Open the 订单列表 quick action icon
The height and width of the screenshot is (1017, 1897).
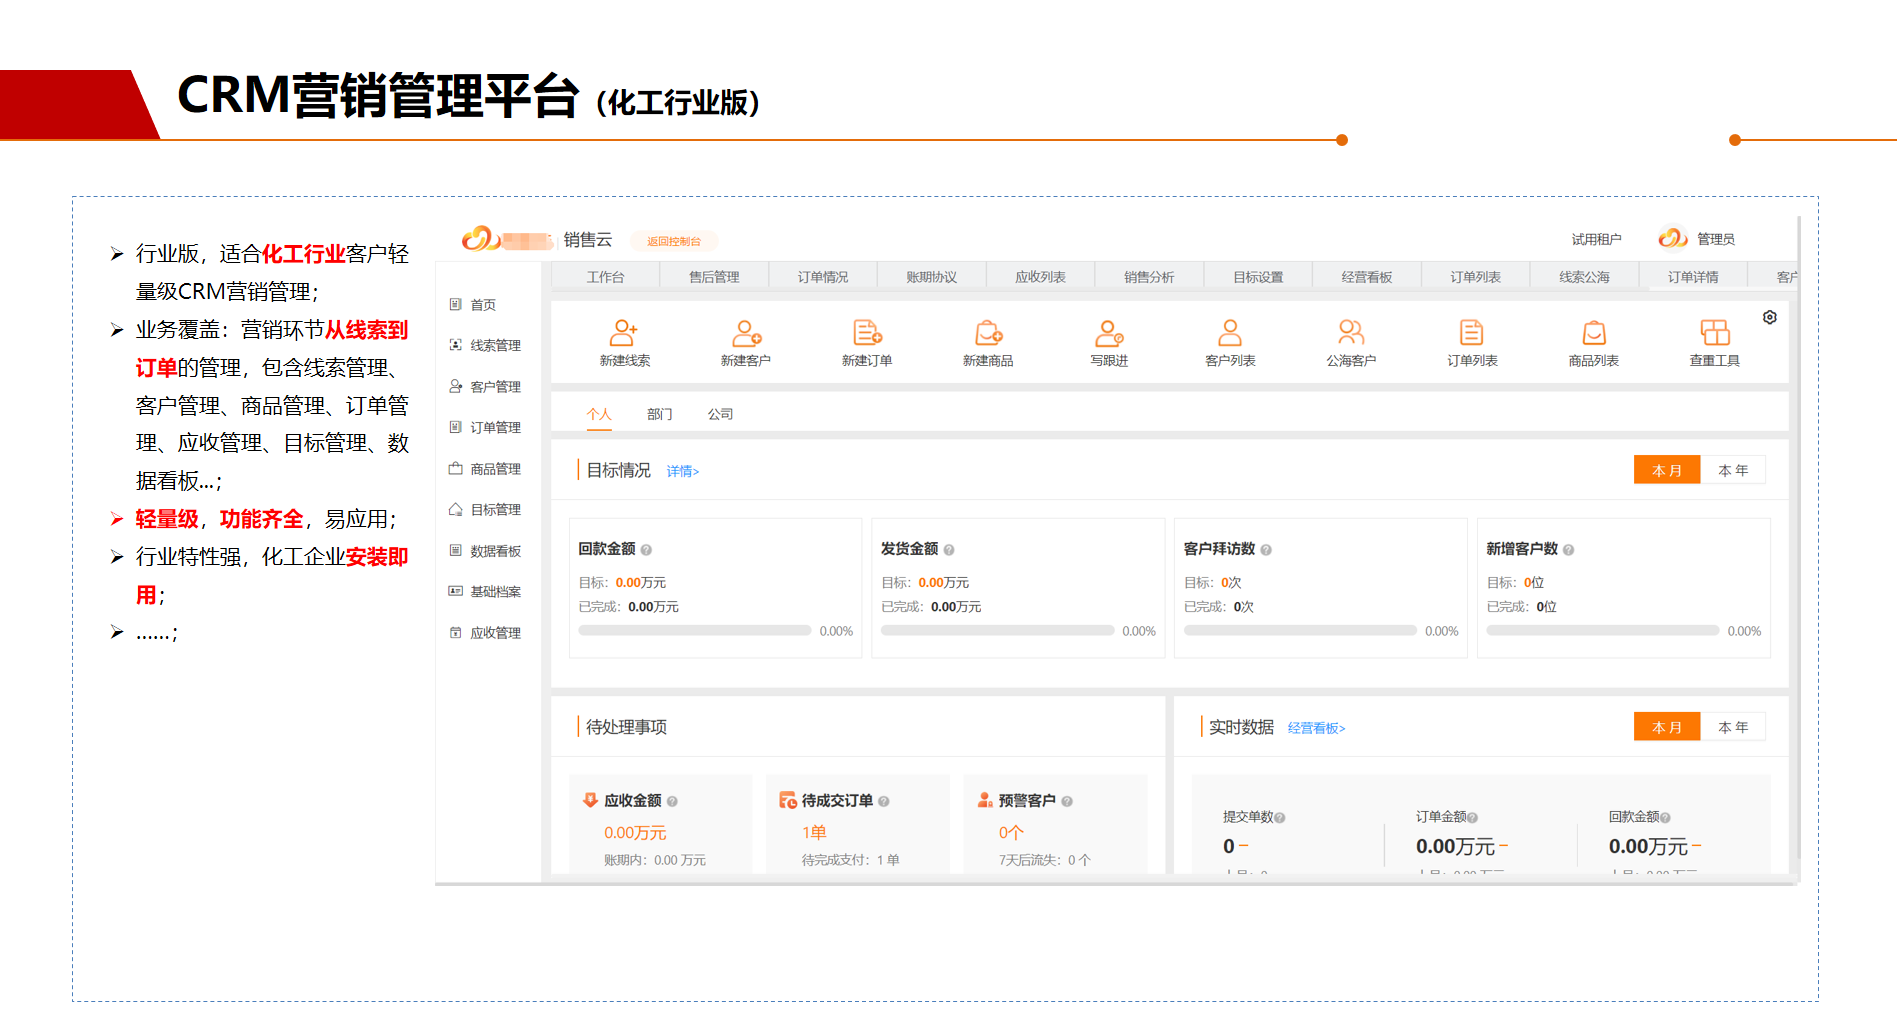pos(1472,332)
